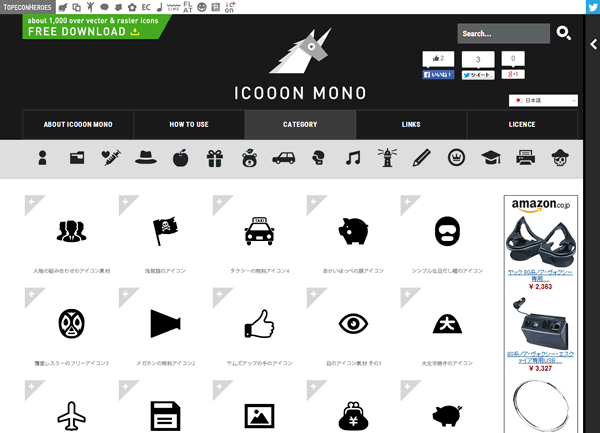
Task: Open the thumbs up hand icon
Action: click(259, 324)
